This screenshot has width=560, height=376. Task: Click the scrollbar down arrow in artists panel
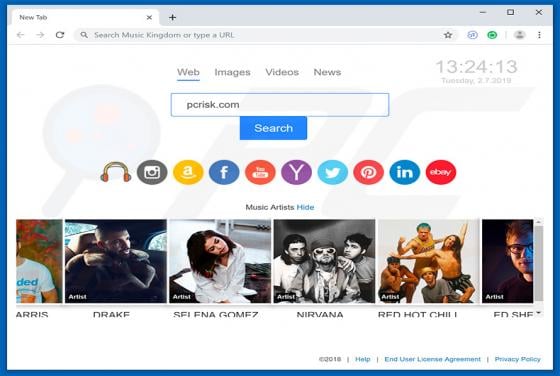(539, 313)
